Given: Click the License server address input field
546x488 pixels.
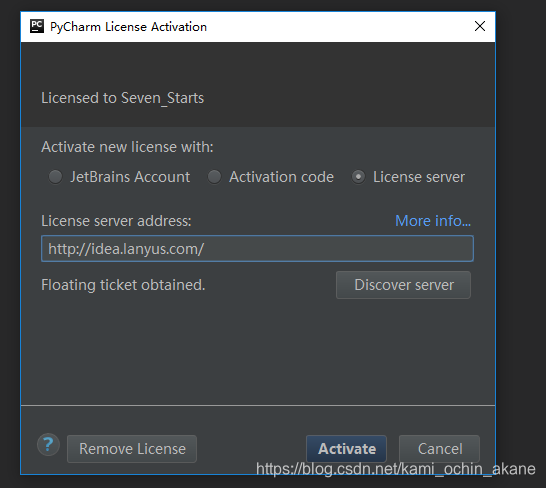Looking at the screenshot, I should click(x=257, y=249).
